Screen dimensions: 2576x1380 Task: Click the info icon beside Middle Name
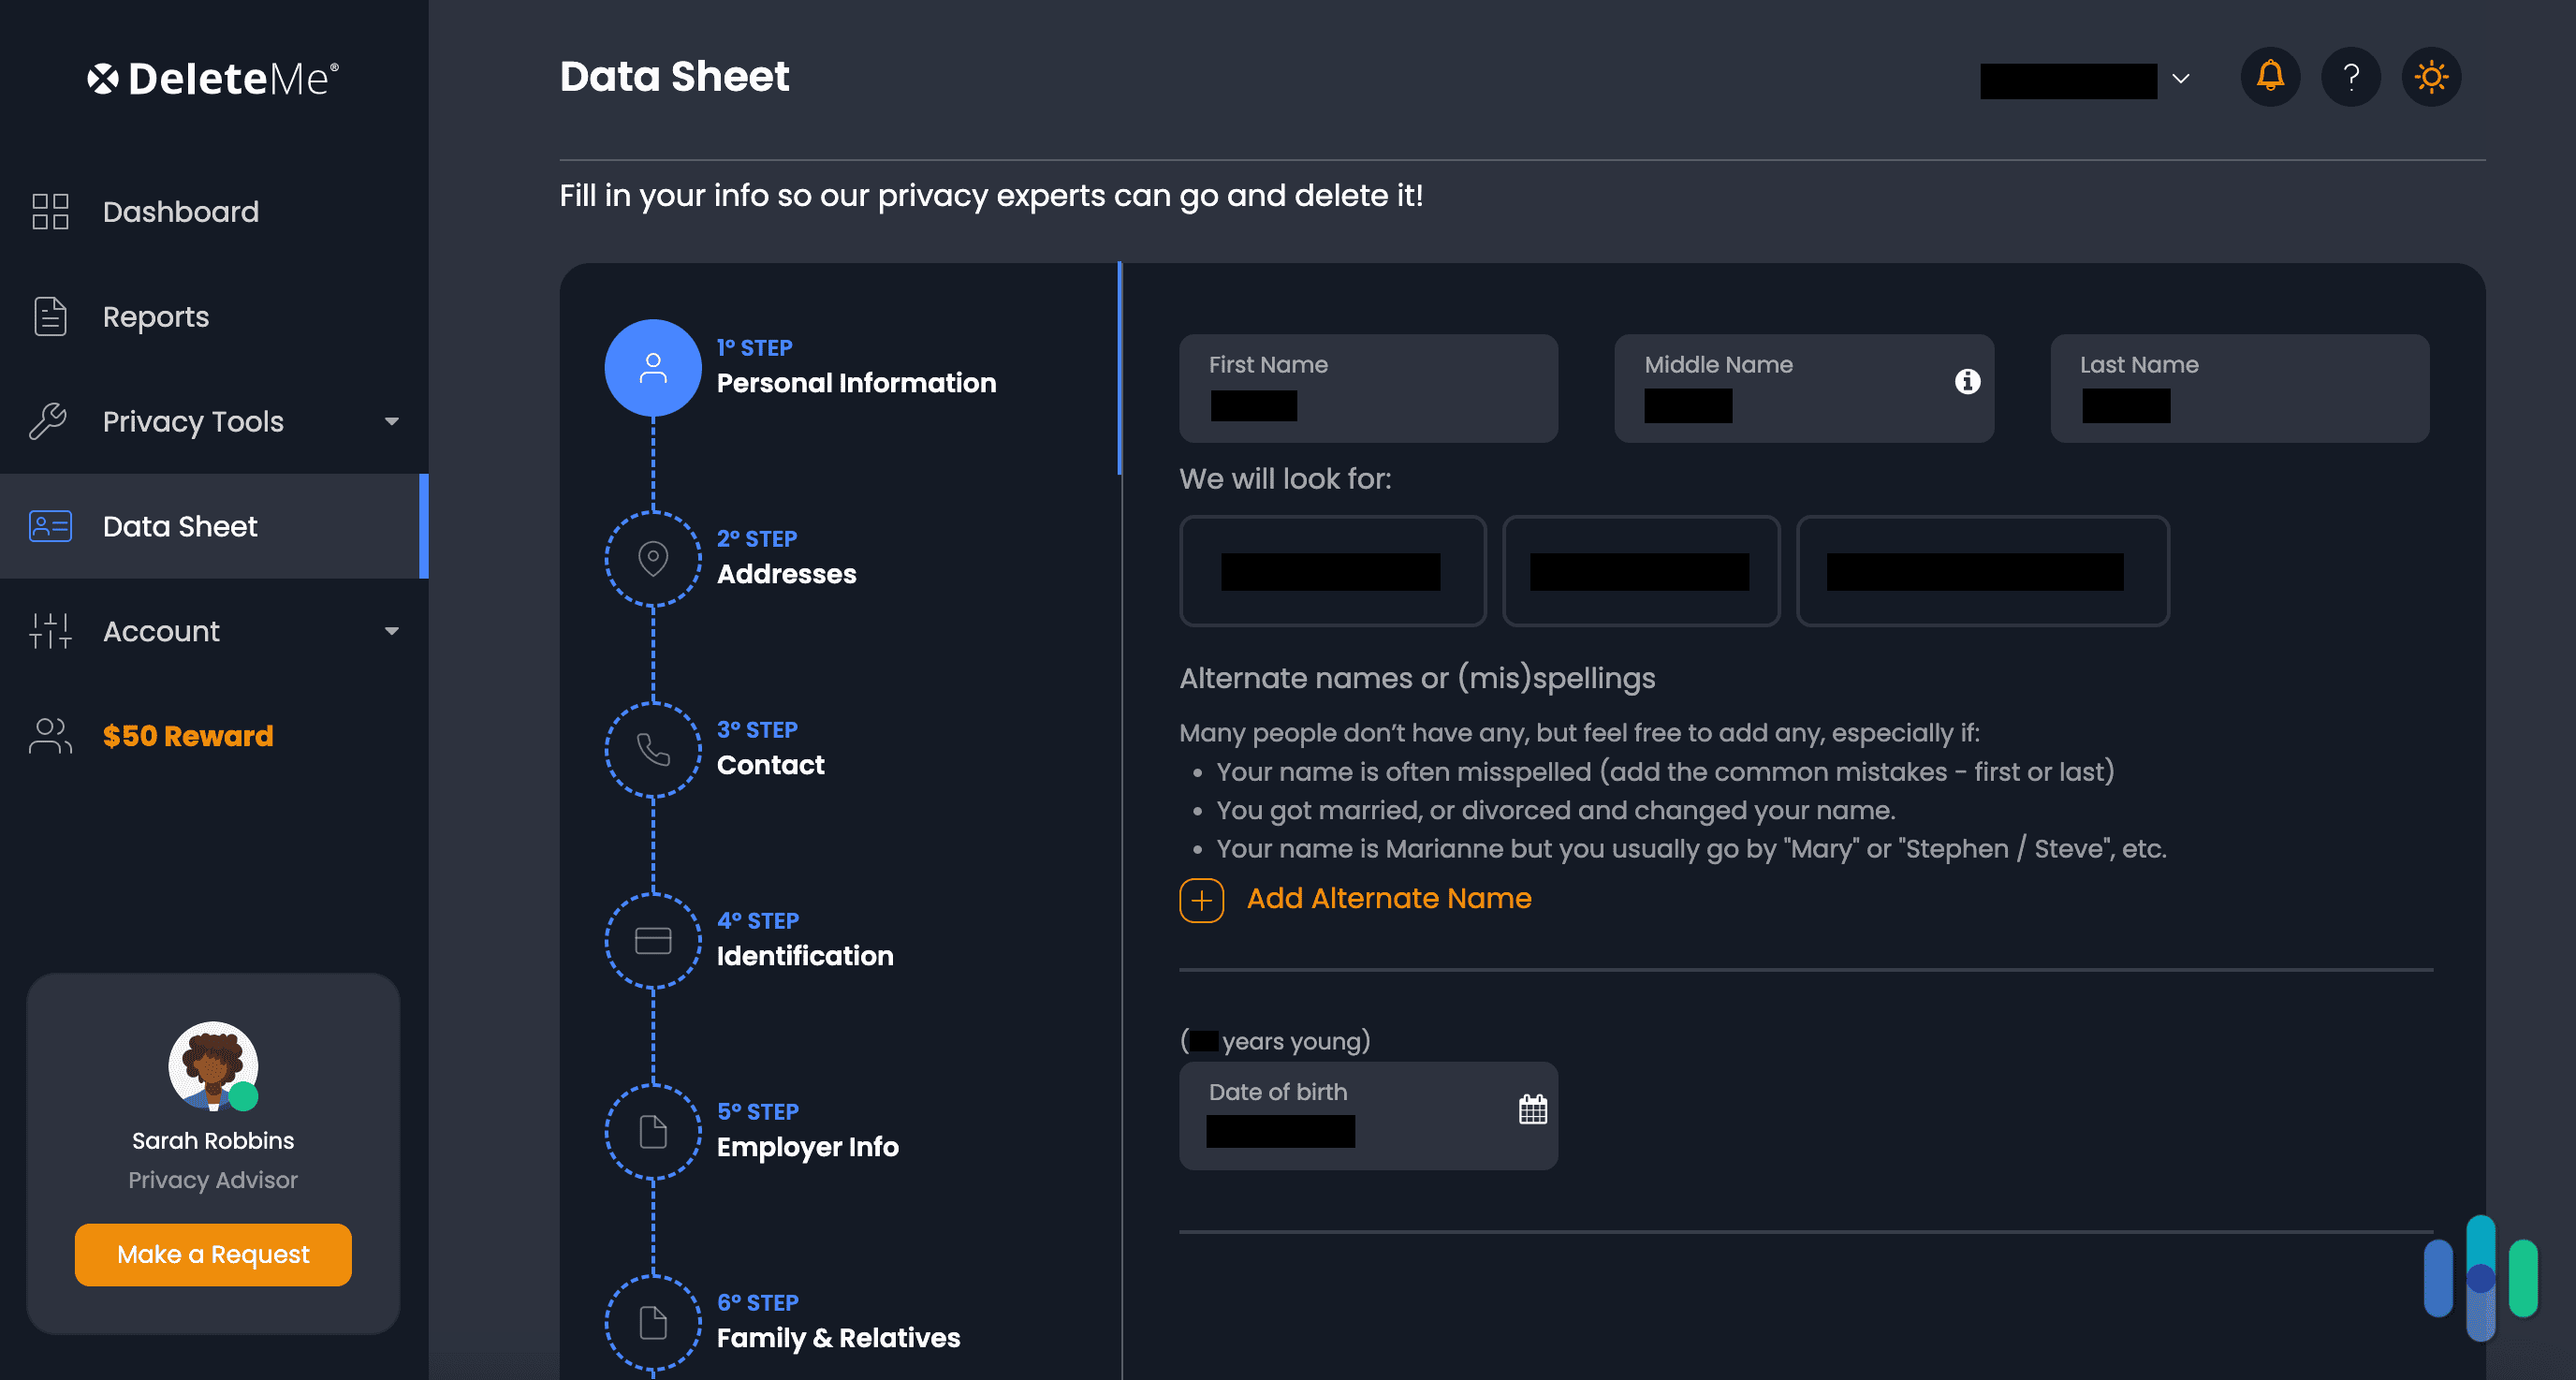(x=1967, y=381)
